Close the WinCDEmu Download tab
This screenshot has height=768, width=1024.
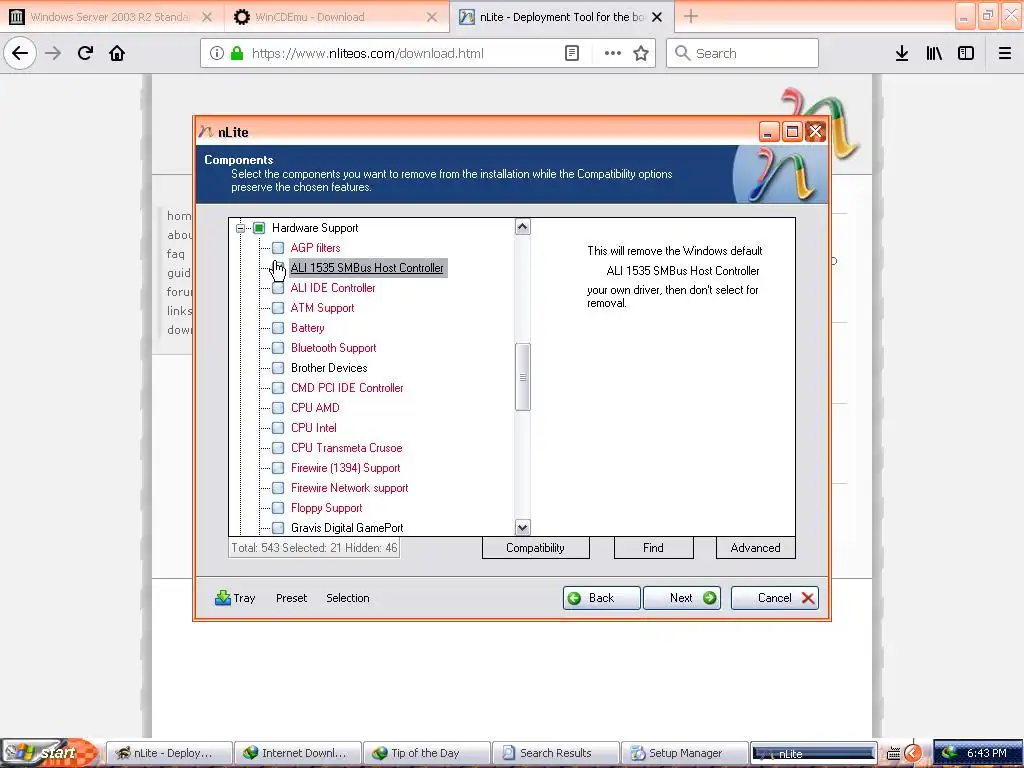tap(432, 17)
